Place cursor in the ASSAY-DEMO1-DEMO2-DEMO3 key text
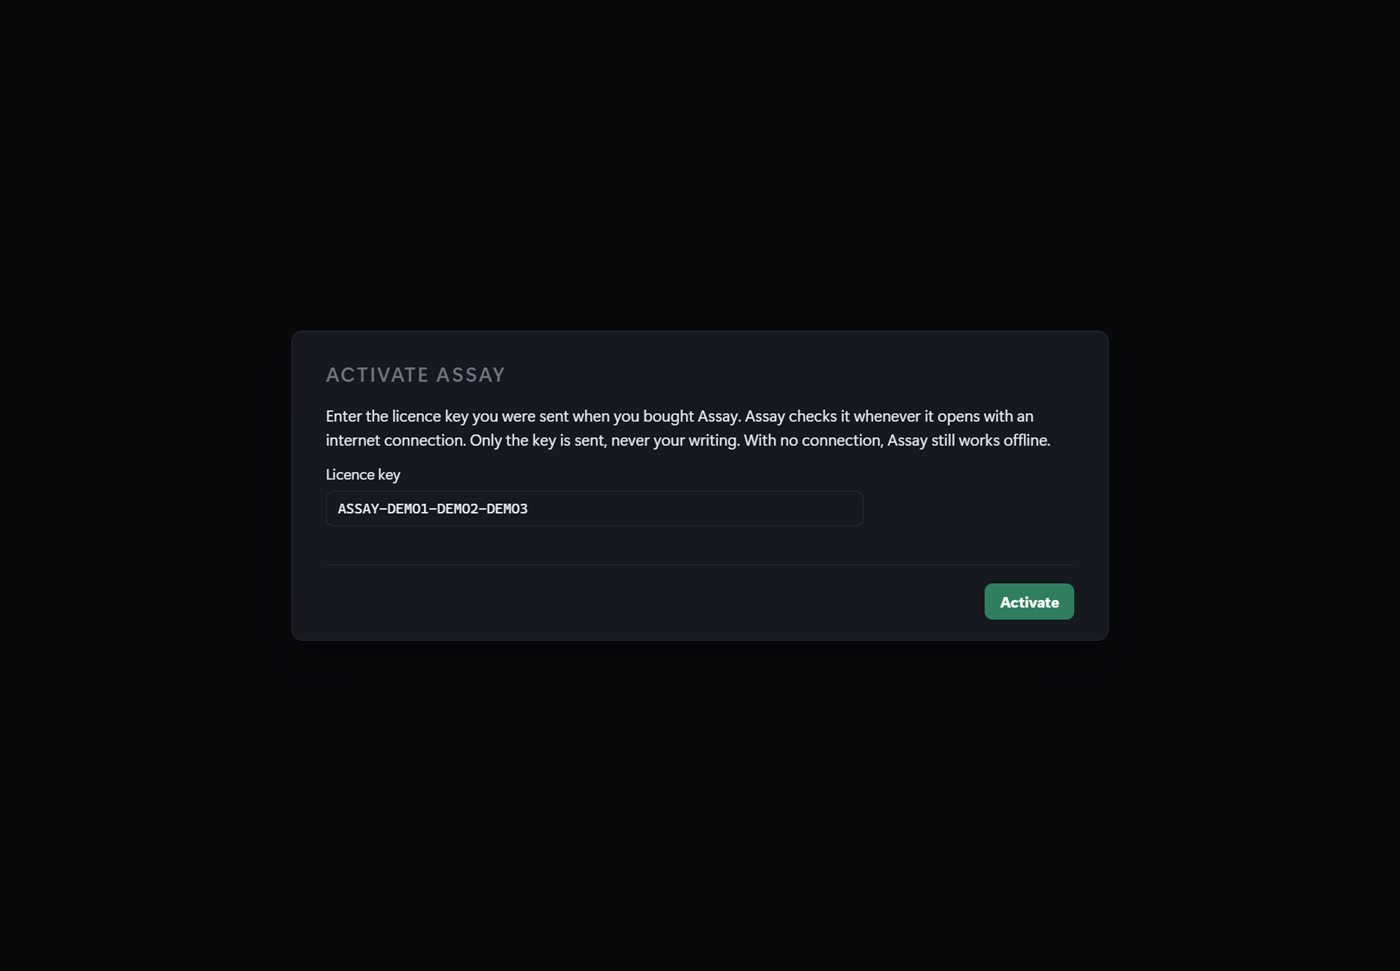 coord(432,508)
